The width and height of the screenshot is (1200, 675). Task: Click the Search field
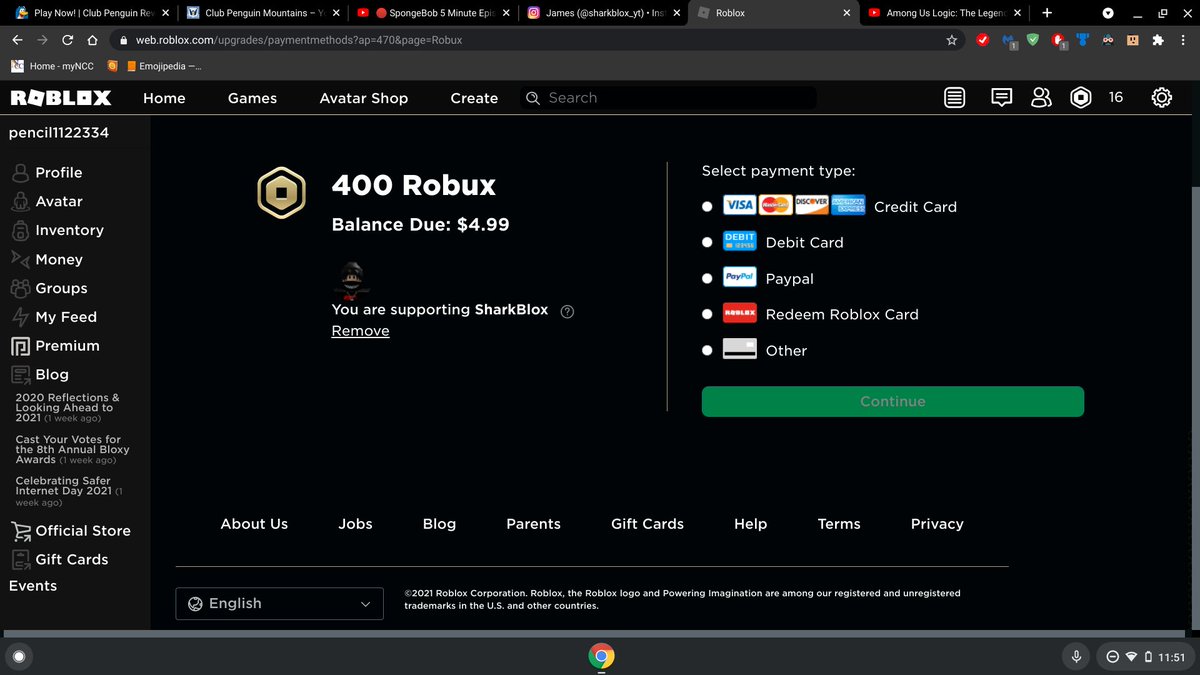[x=670, y=98]
